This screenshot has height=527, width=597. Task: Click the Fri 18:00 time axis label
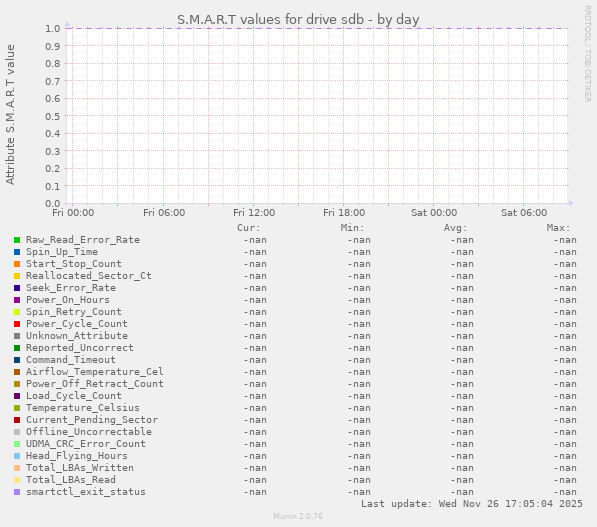click(x=344, y=213)
